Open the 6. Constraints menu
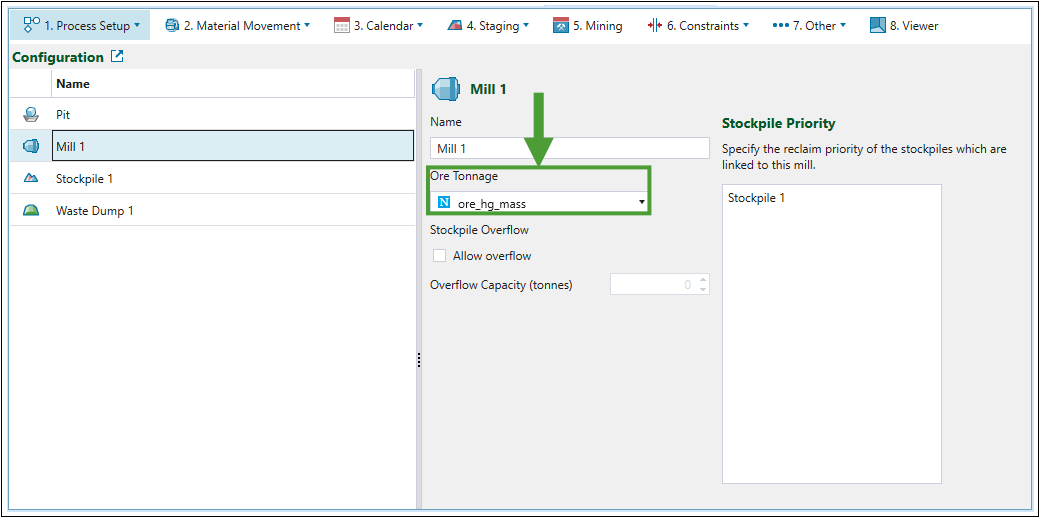 point(699,25)
